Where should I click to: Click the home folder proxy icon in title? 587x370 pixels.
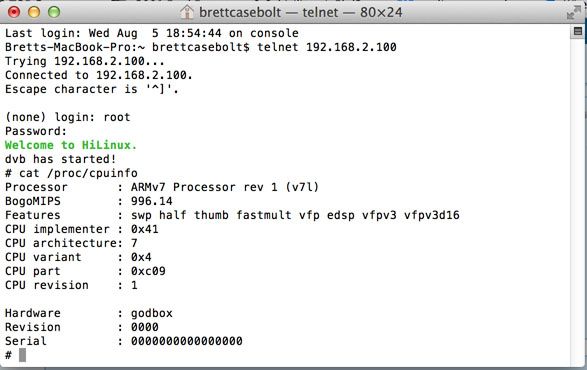coord(186,12)
